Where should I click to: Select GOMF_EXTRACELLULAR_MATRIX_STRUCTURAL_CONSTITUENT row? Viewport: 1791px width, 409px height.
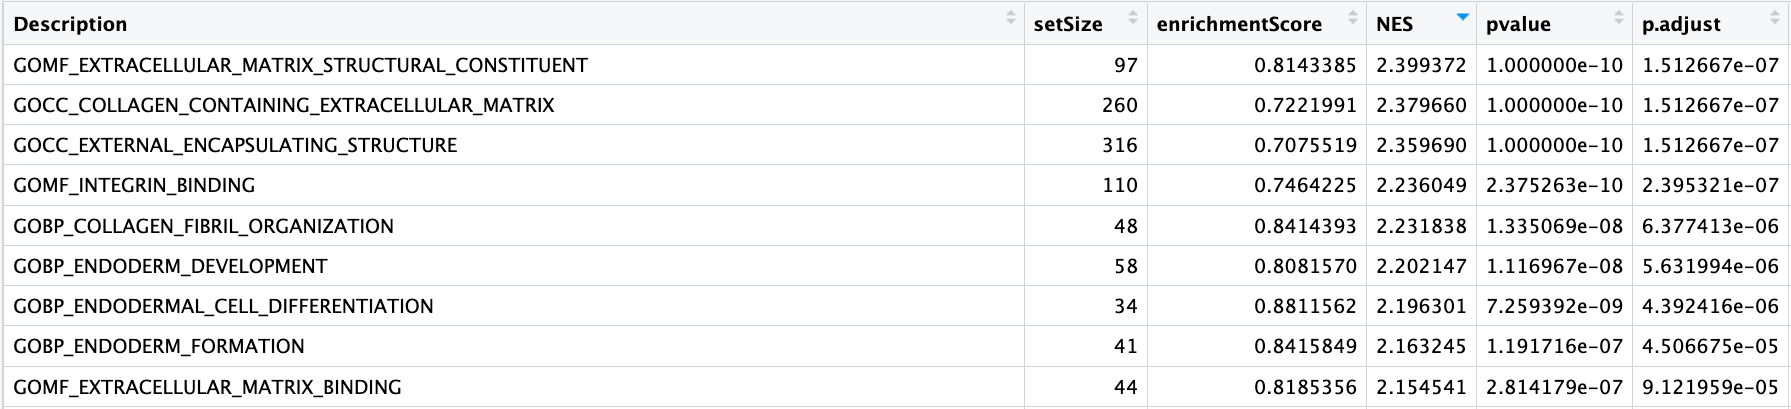895,65
